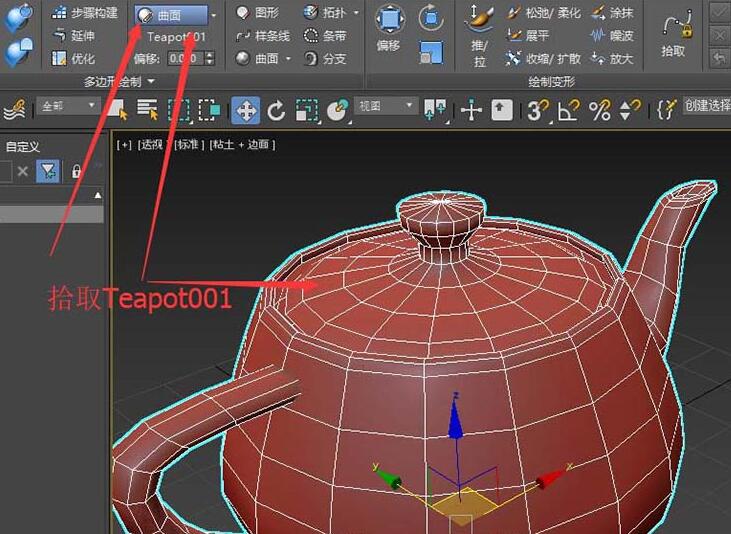The image size is (731, 534).
Task: Toggle the 3D snaps button
Action: click(538, 111)
